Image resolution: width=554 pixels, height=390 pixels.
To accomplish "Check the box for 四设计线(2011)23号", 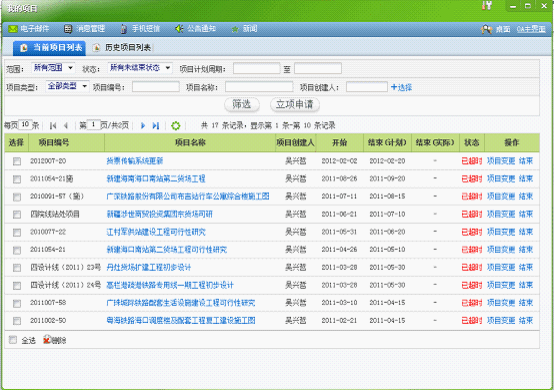I will click(17, 268).
